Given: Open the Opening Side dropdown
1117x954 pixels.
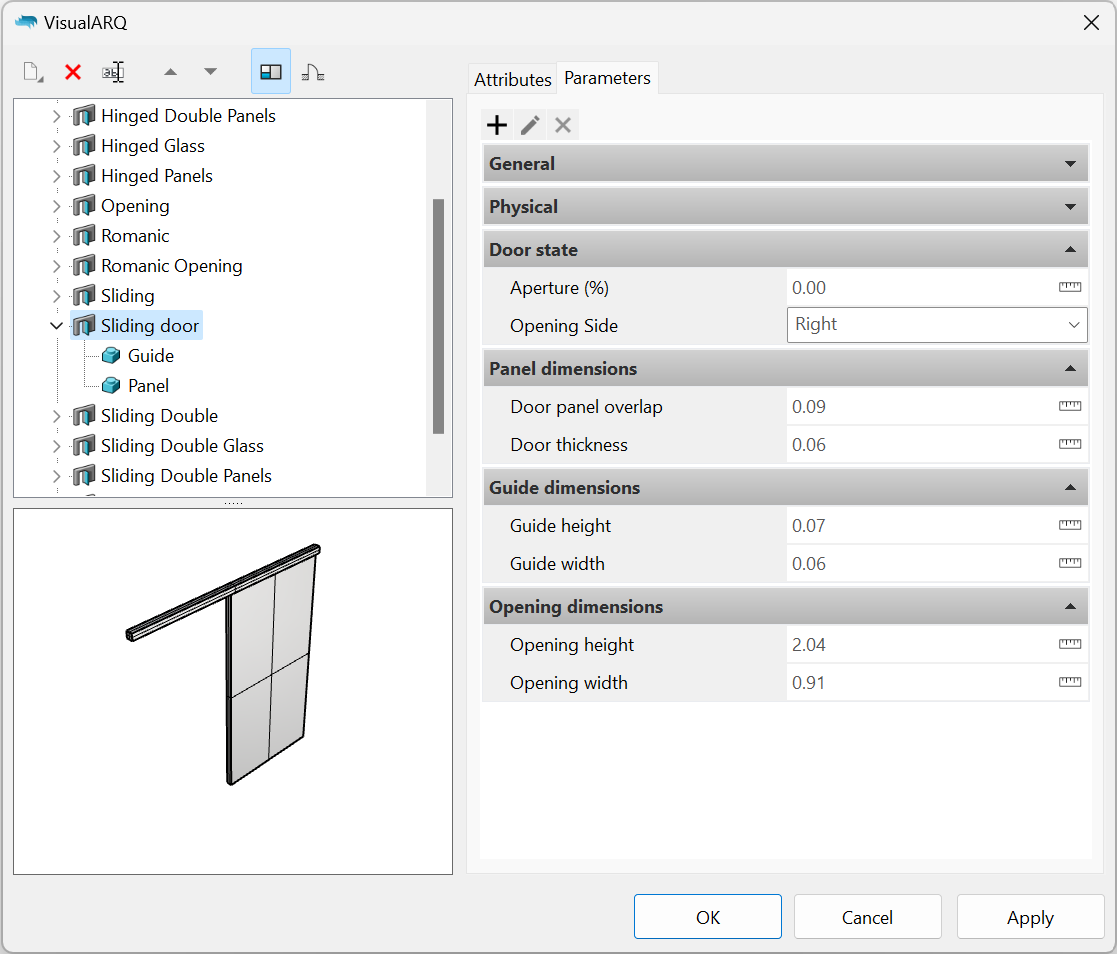Looking at the screenshot, I should point(937,325).
